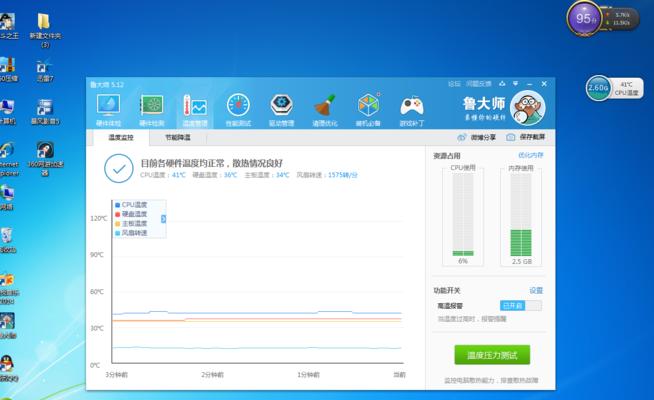Switch to the 节能降温 tab
The width and height of the screenshot is (654, 400).
point(178,137)
